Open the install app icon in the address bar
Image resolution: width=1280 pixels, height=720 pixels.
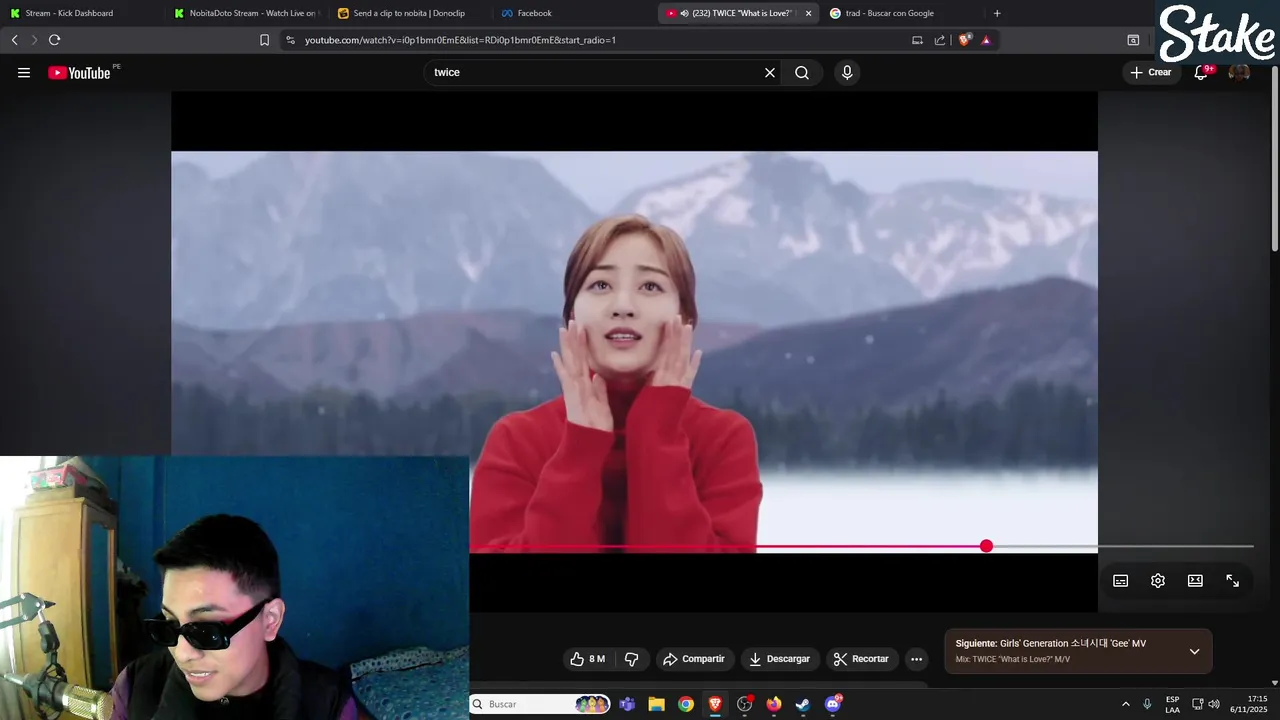click(x=917, y=40)
